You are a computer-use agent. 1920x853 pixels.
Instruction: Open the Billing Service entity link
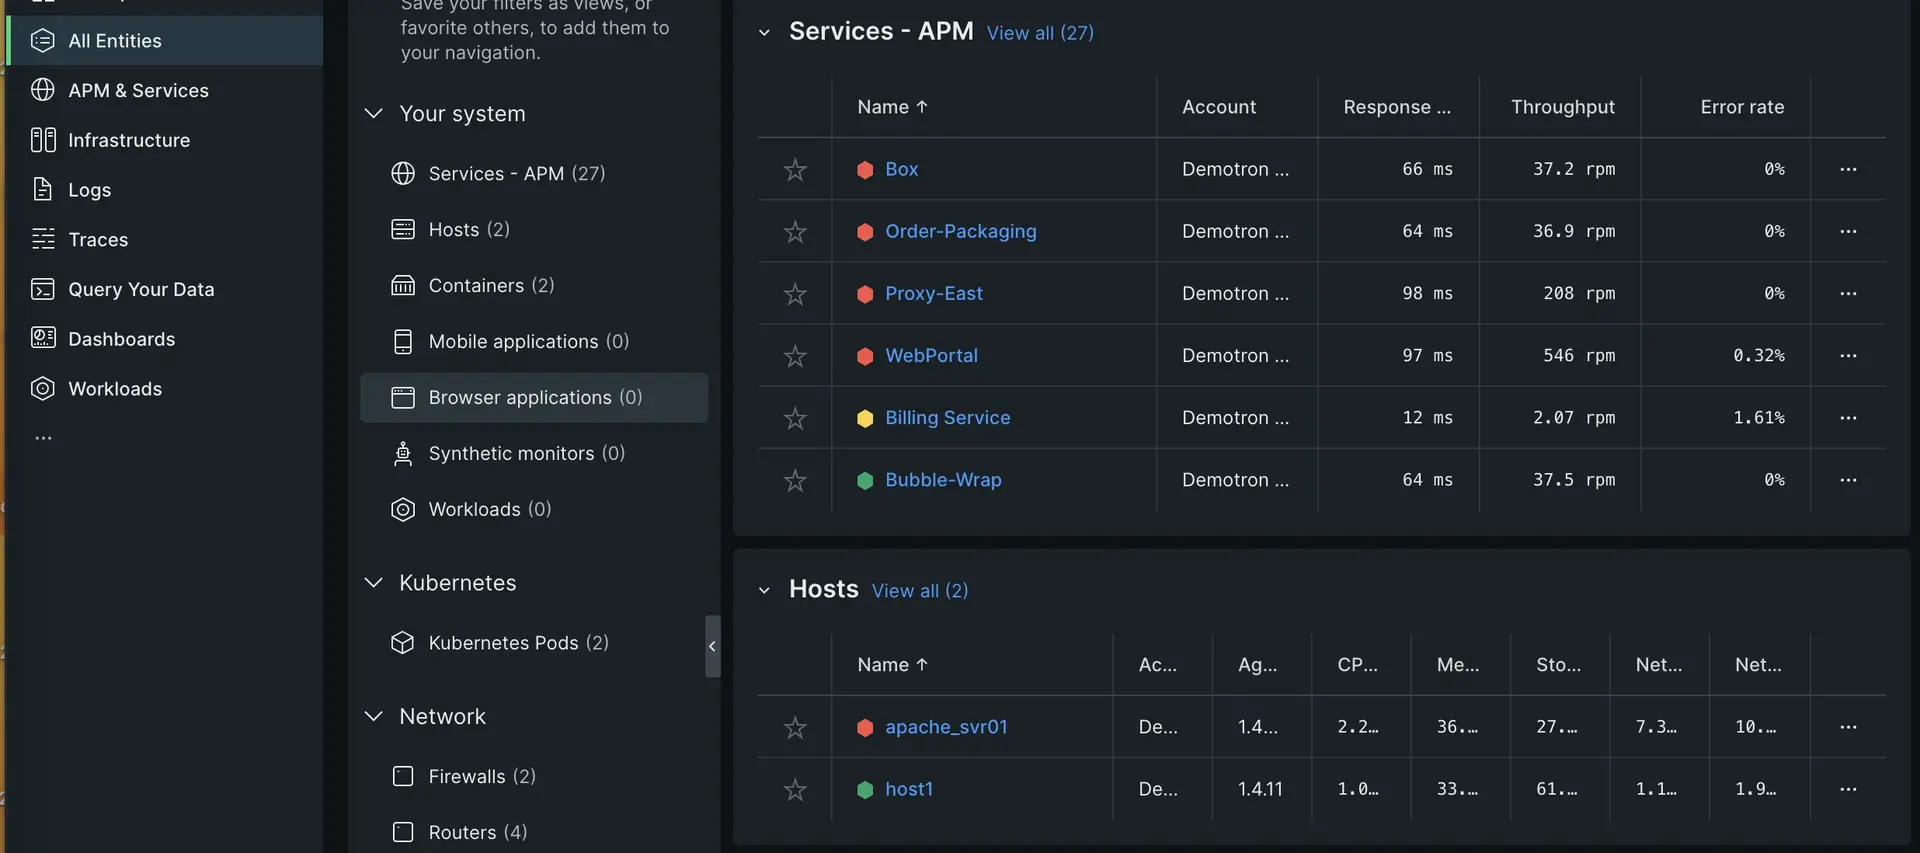(947, 417)
